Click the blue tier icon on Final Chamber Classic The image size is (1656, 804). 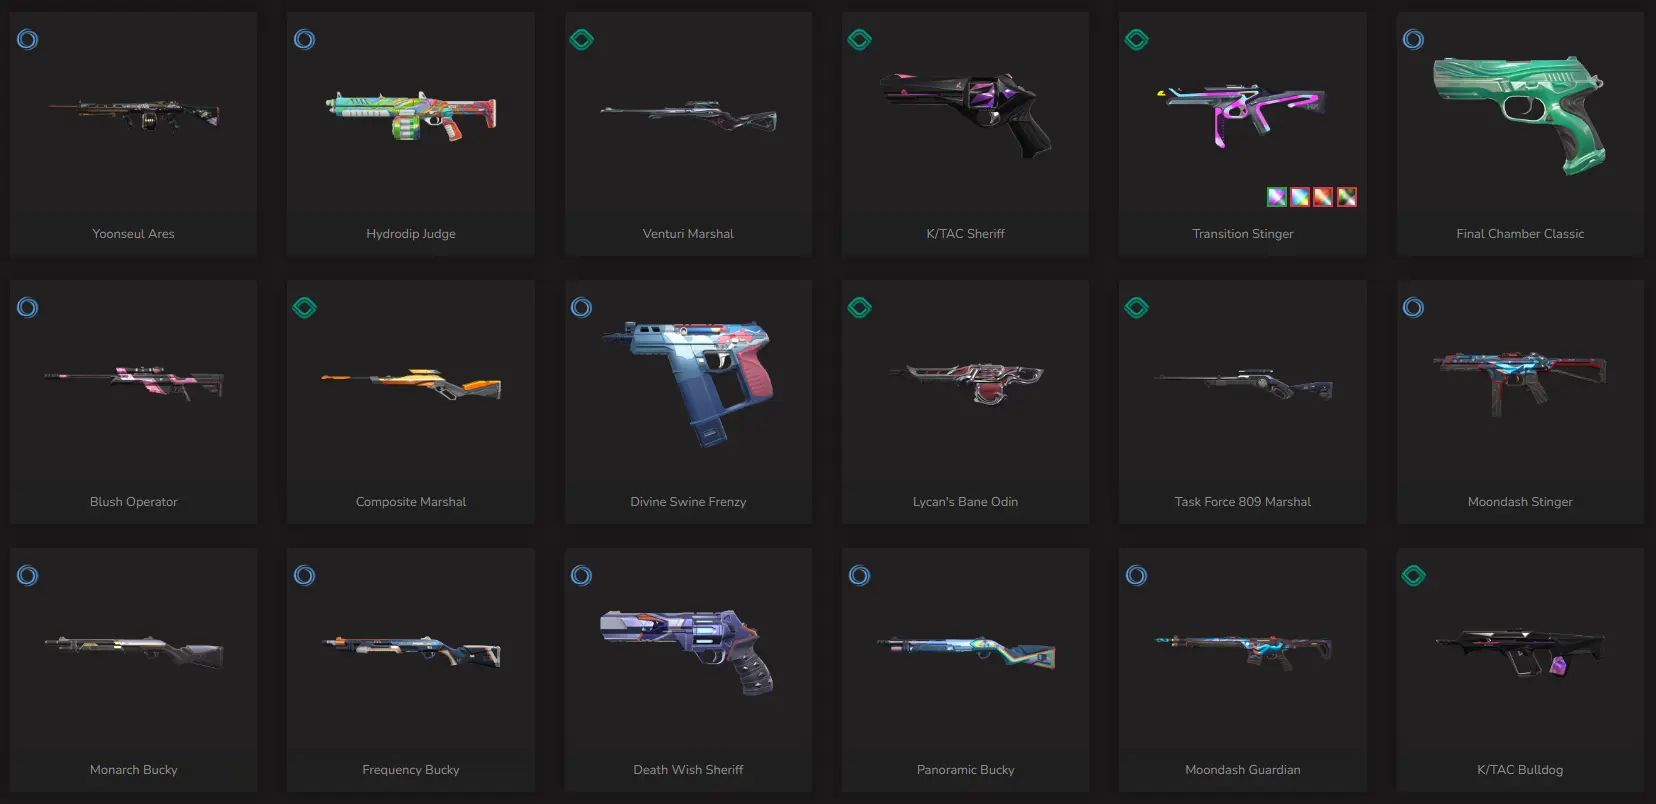pos(1413,40)
